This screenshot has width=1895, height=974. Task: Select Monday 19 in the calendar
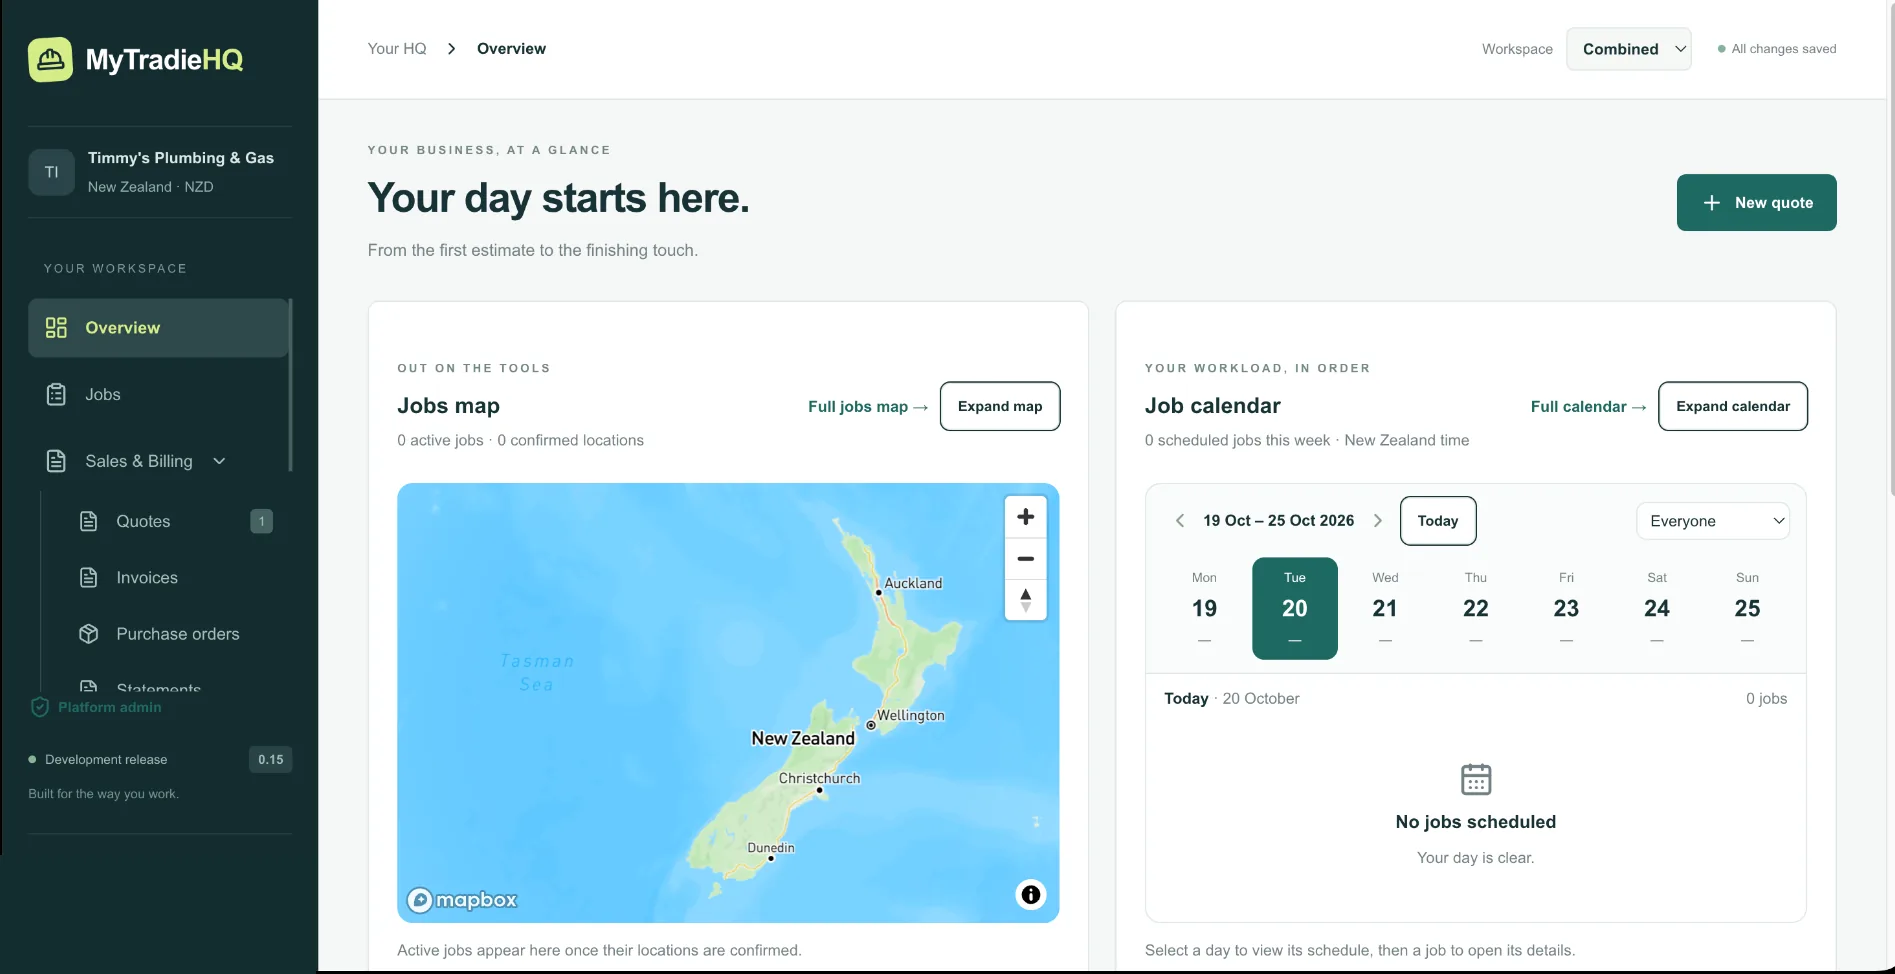point(1204,608)
